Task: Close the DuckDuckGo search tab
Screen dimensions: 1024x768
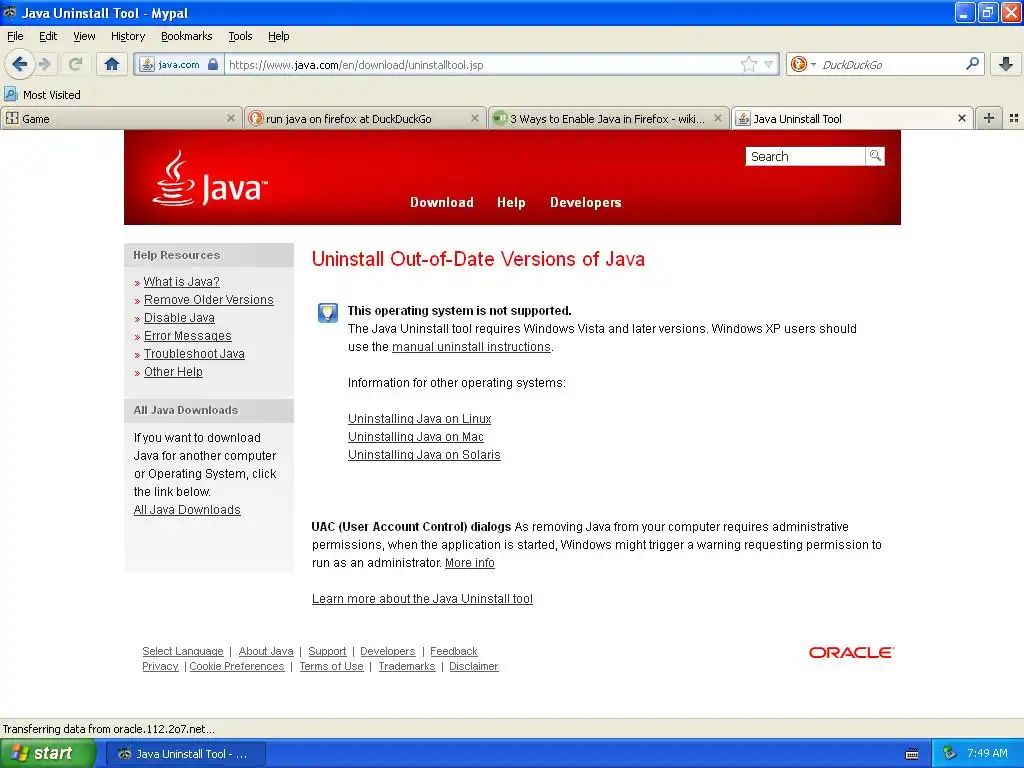Action: click(x=475, y=118)
